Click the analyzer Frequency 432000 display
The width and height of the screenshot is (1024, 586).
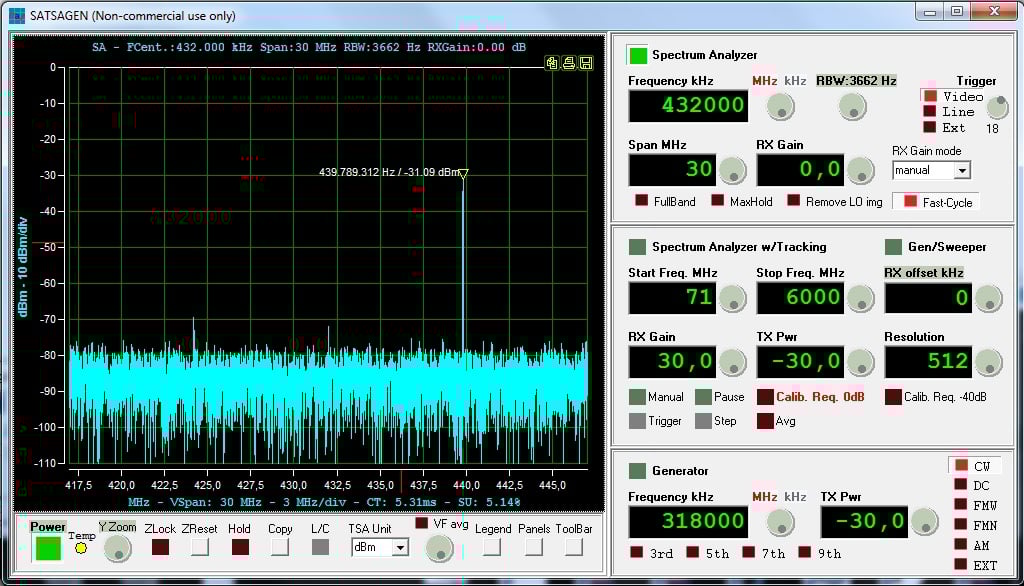[x=688, y=106]
